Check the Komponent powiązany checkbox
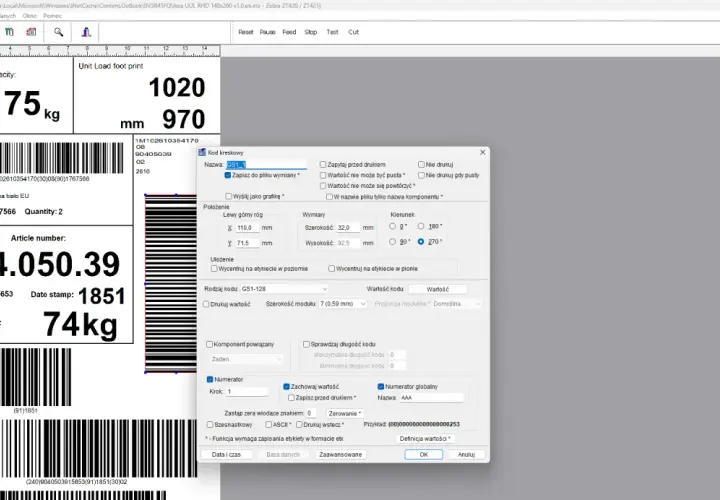 (209, 344)
